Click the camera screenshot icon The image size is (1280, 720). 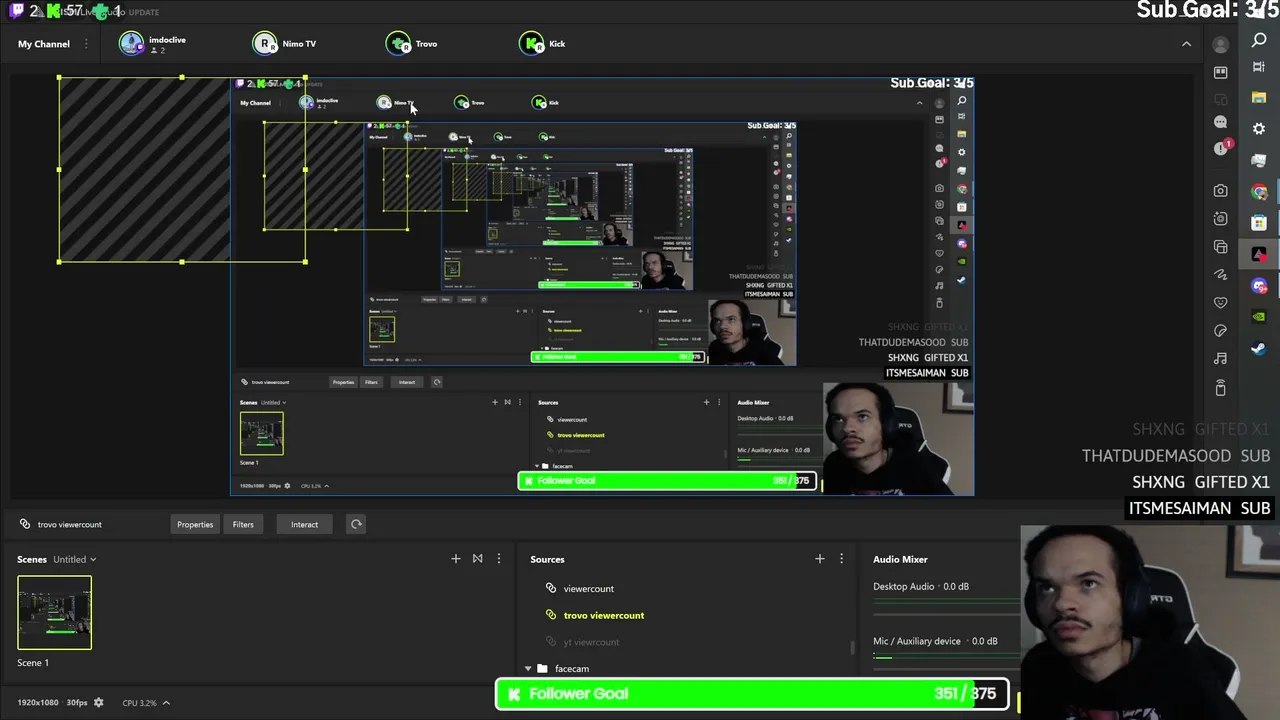pos(1220,191)
